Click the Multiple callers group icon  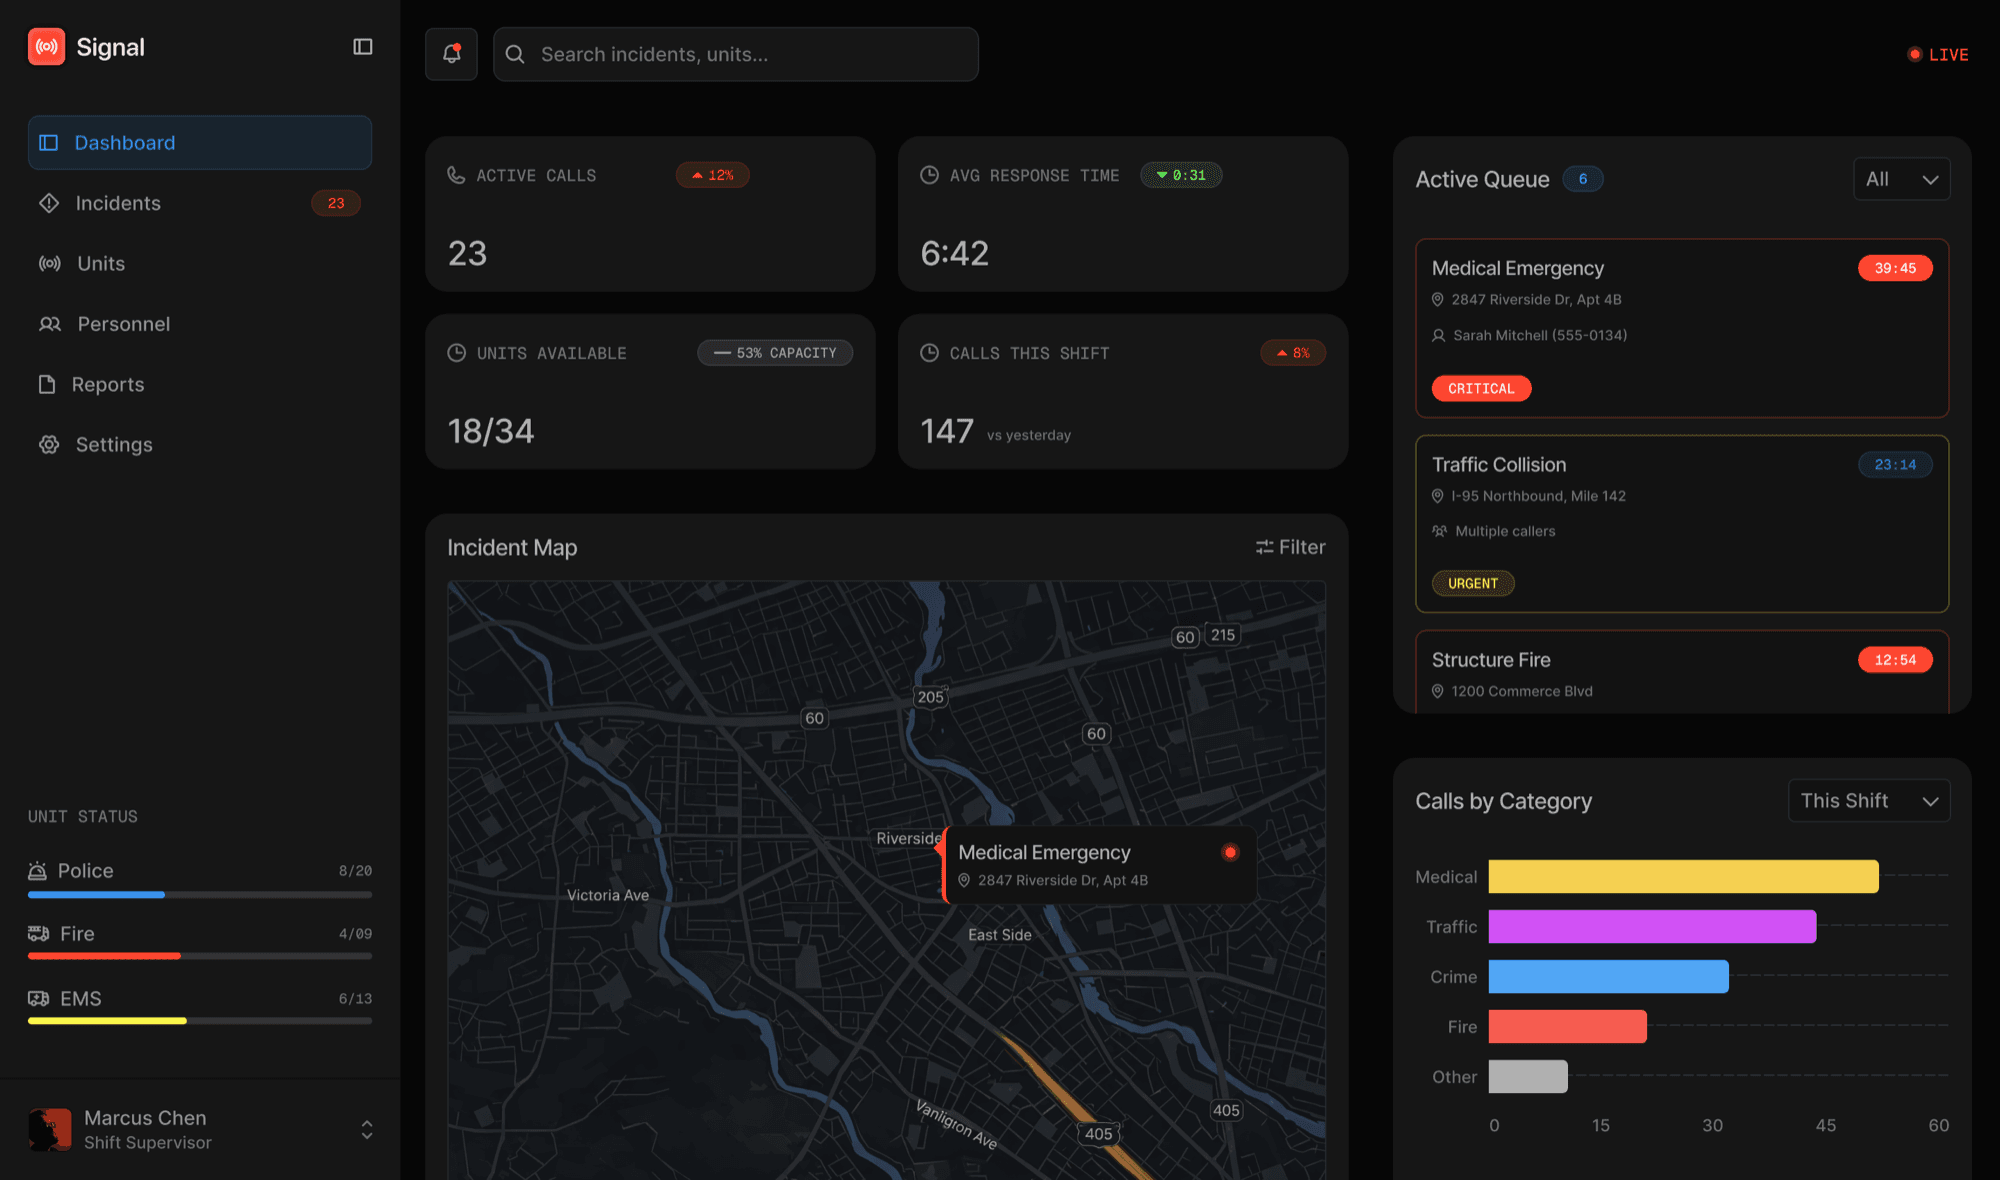click(1440, 531)
